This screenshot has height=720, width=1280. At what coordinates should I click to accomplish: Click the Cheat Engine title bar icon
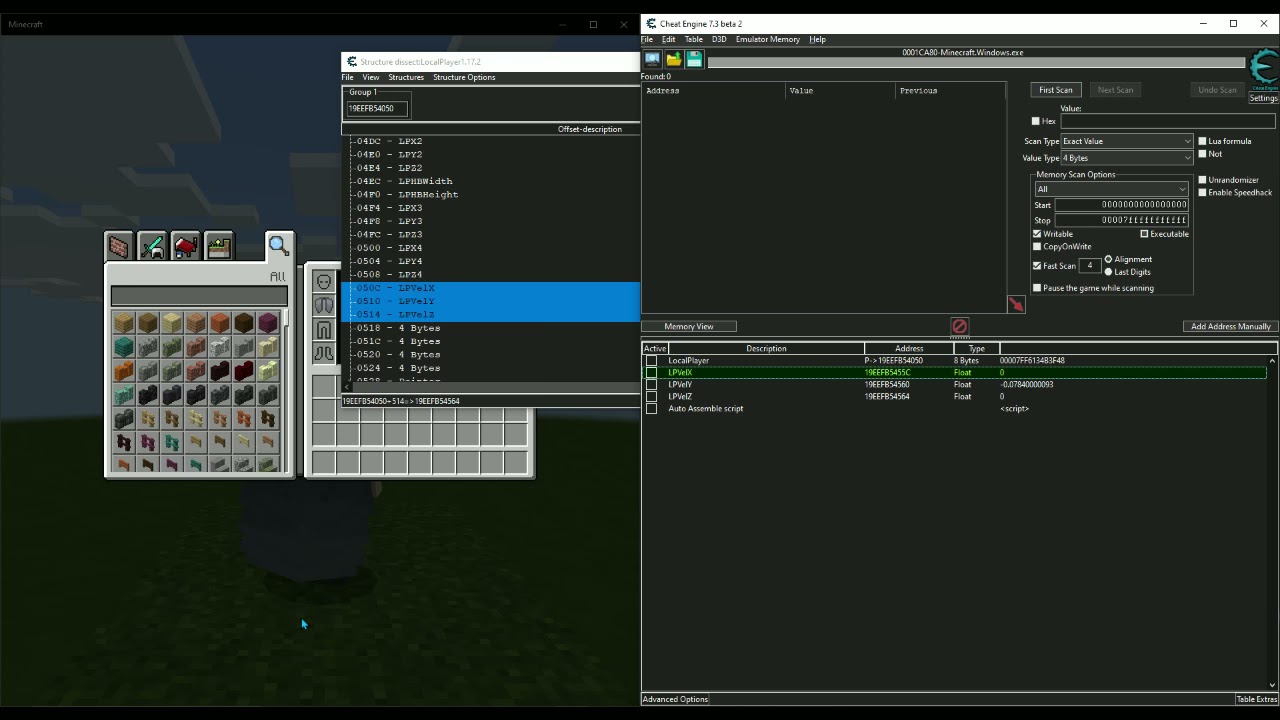650,23
